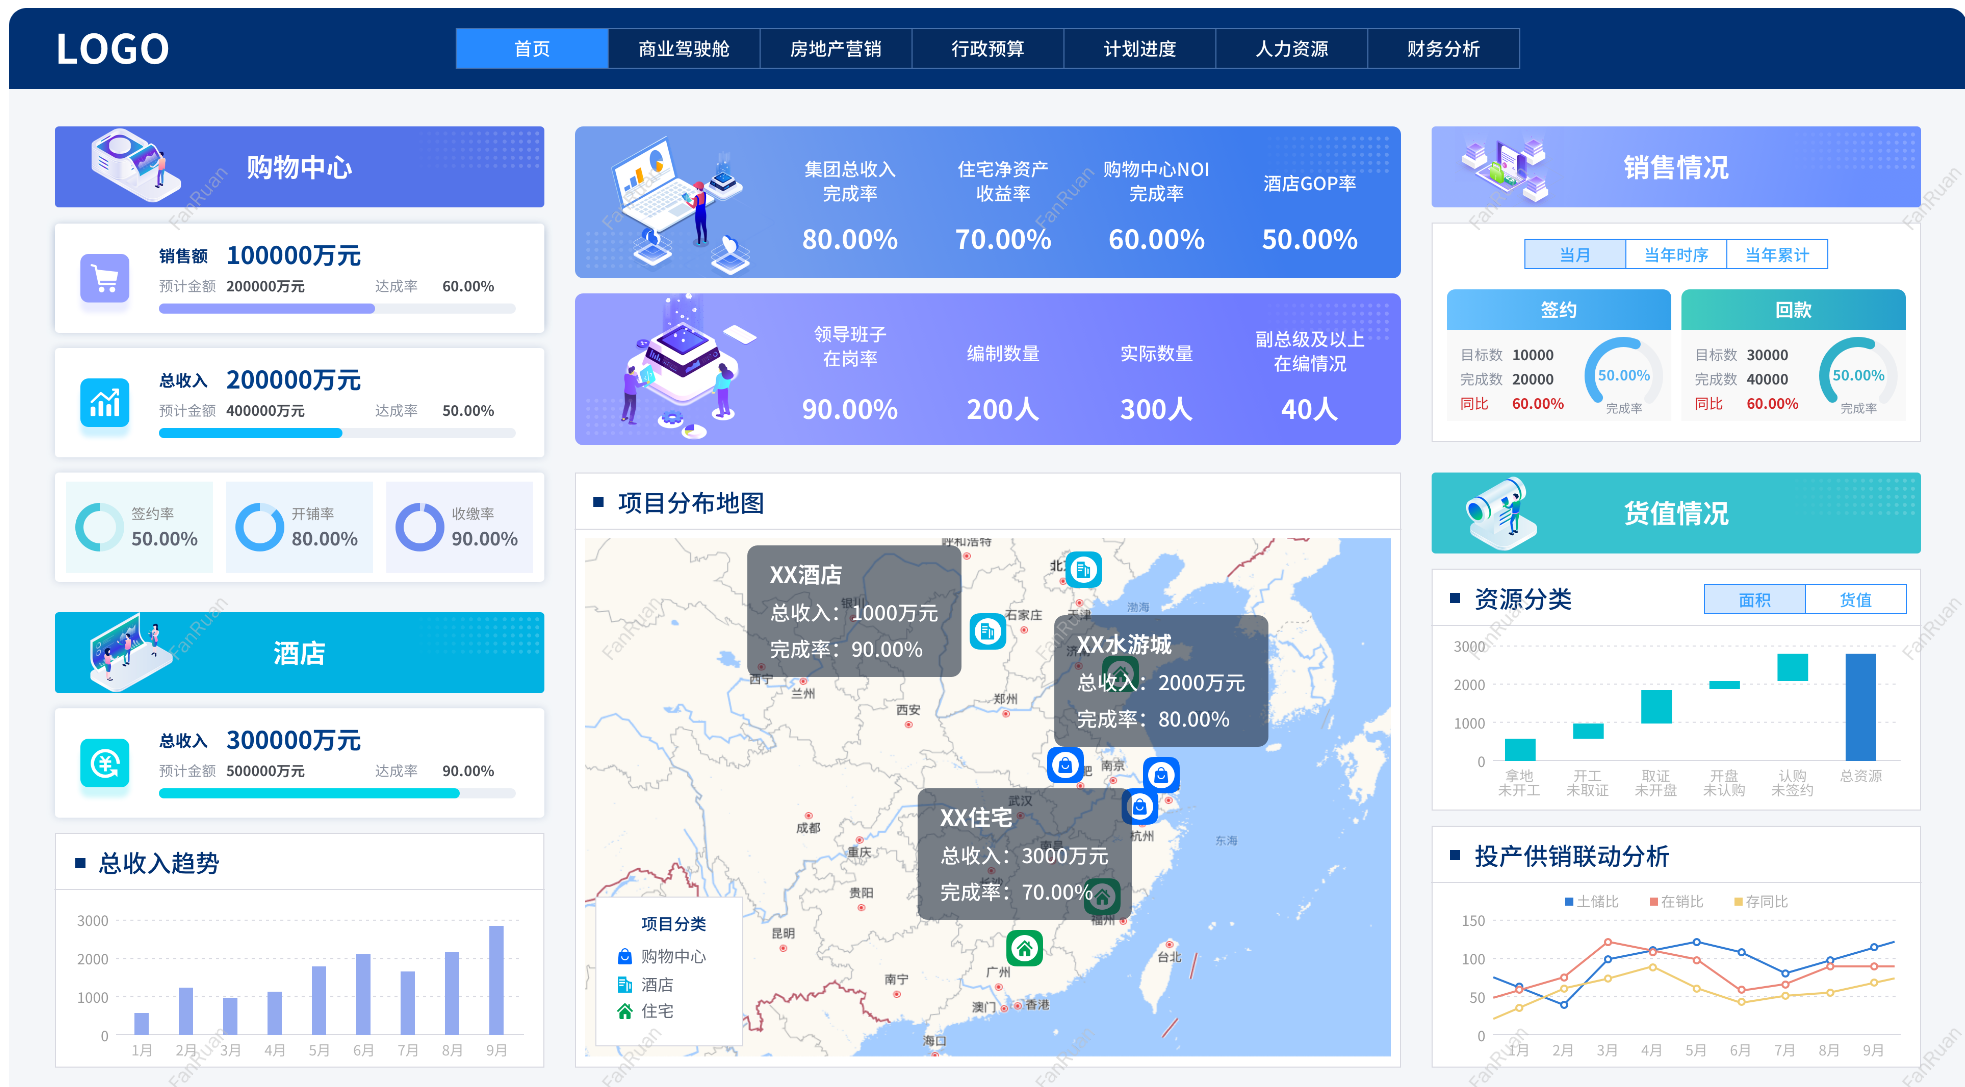
Task: Click the hotel map marker near Beijing
Action: (x=1083, y=570)
